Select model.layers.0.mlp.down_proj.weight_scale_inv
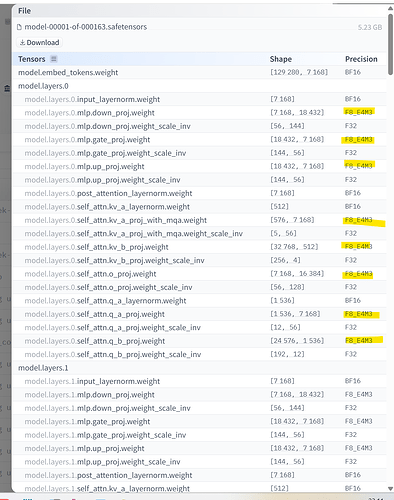 [x=199, y=126]
